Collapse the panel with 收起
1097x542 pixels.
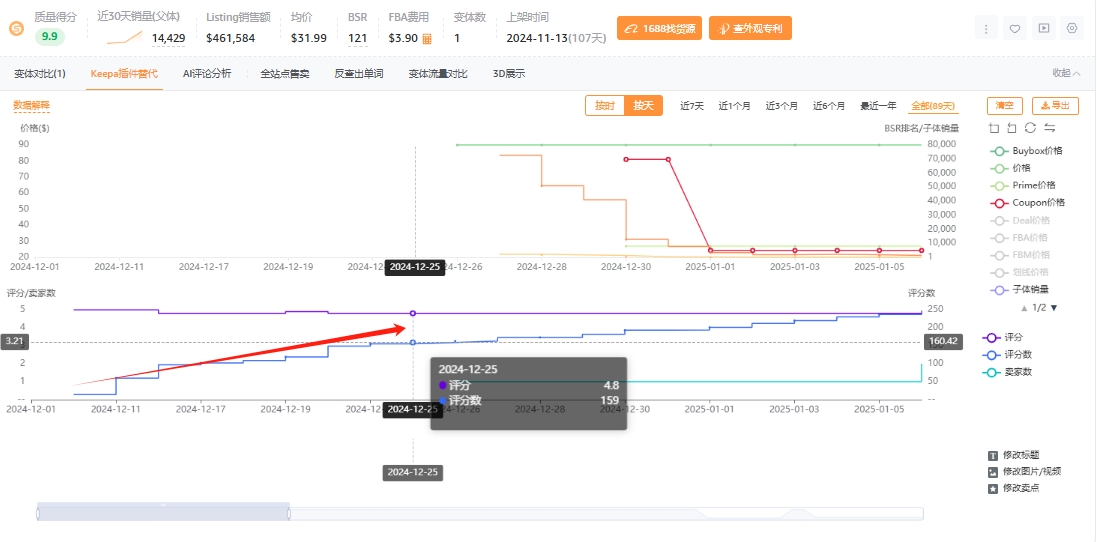point(1067,73)
